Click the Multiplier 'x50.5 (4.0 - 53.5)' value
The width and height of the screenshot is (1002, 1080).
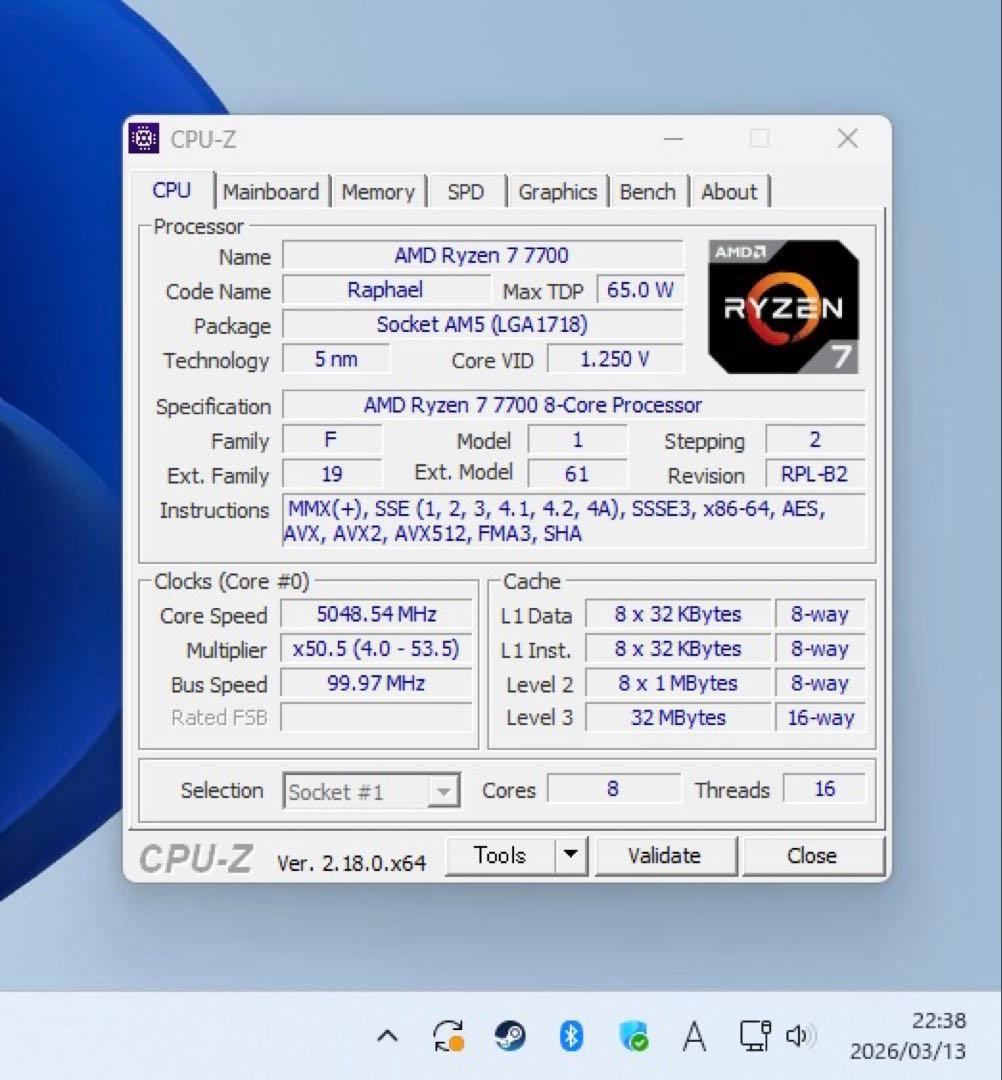(x=376, y=648)
